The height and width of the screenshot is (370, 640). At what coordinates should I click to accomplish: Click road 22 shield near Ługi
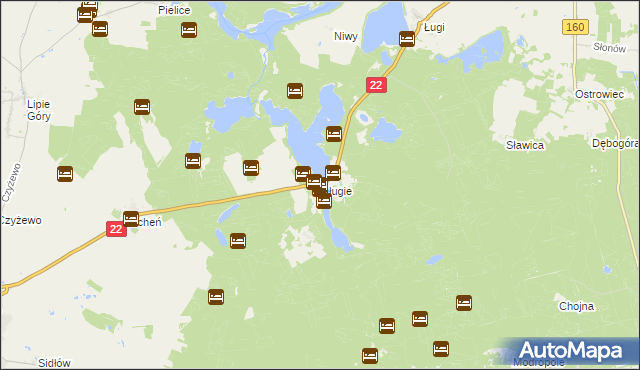pos(376,85)
